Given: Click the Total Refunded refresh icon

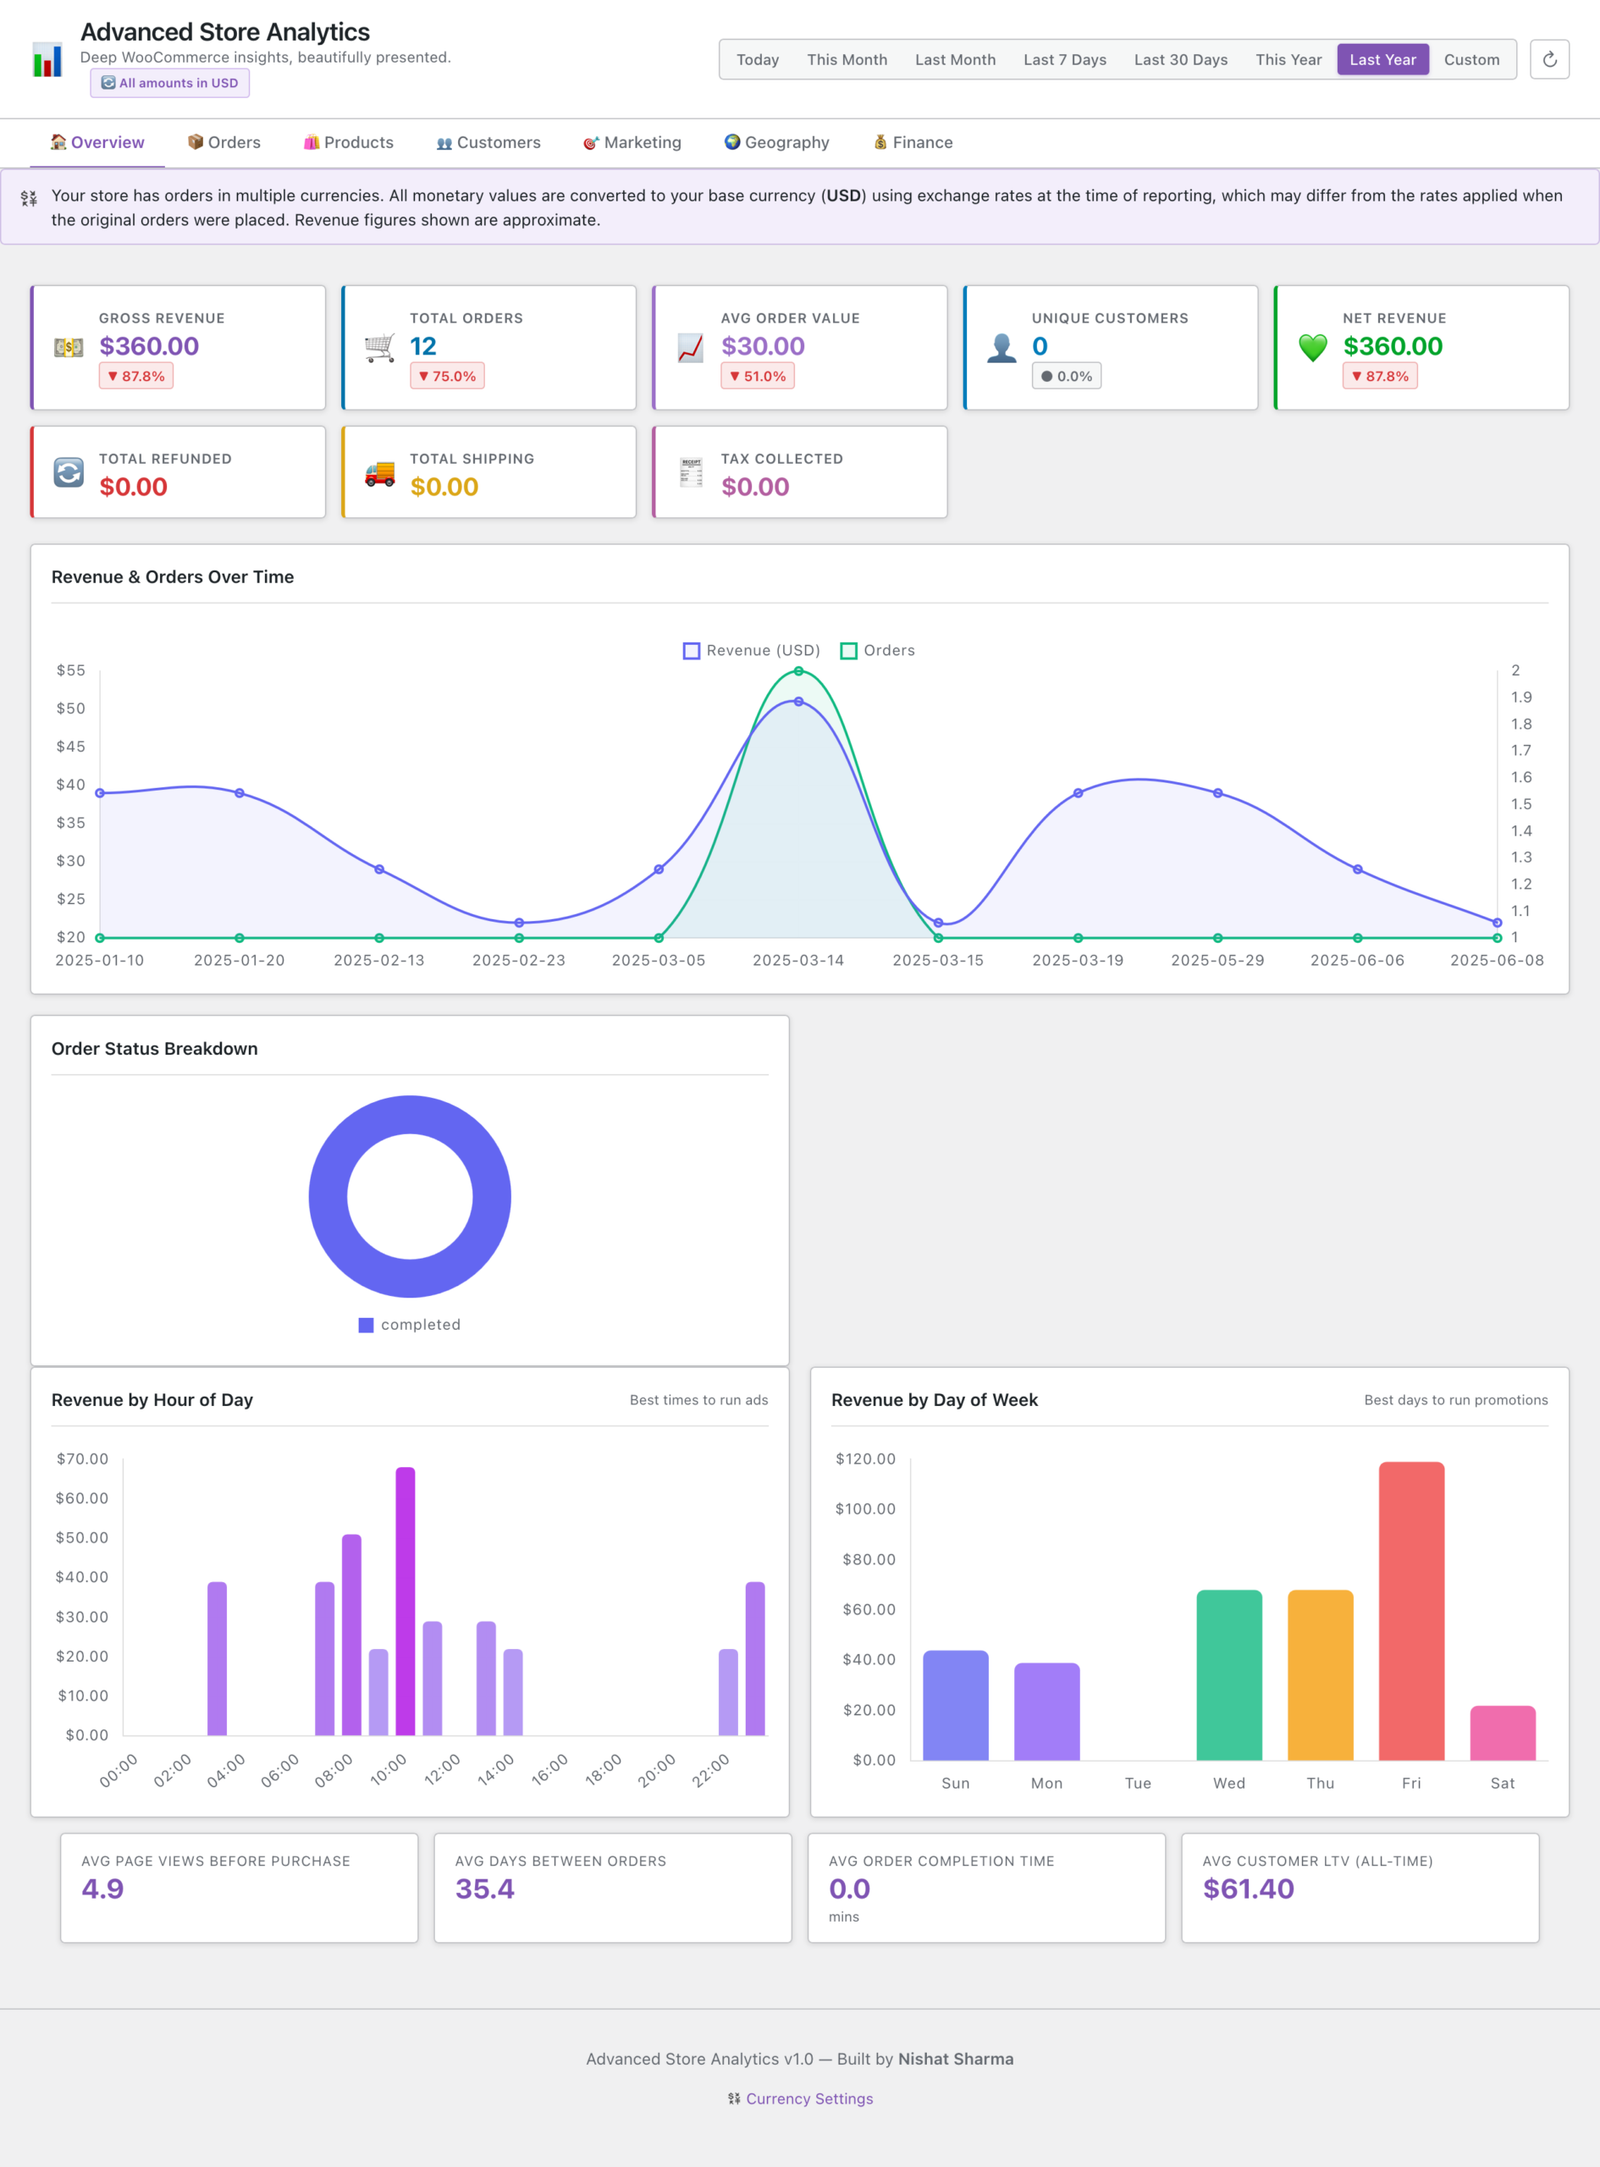Looking at the screenshot, I should (69, 472).
